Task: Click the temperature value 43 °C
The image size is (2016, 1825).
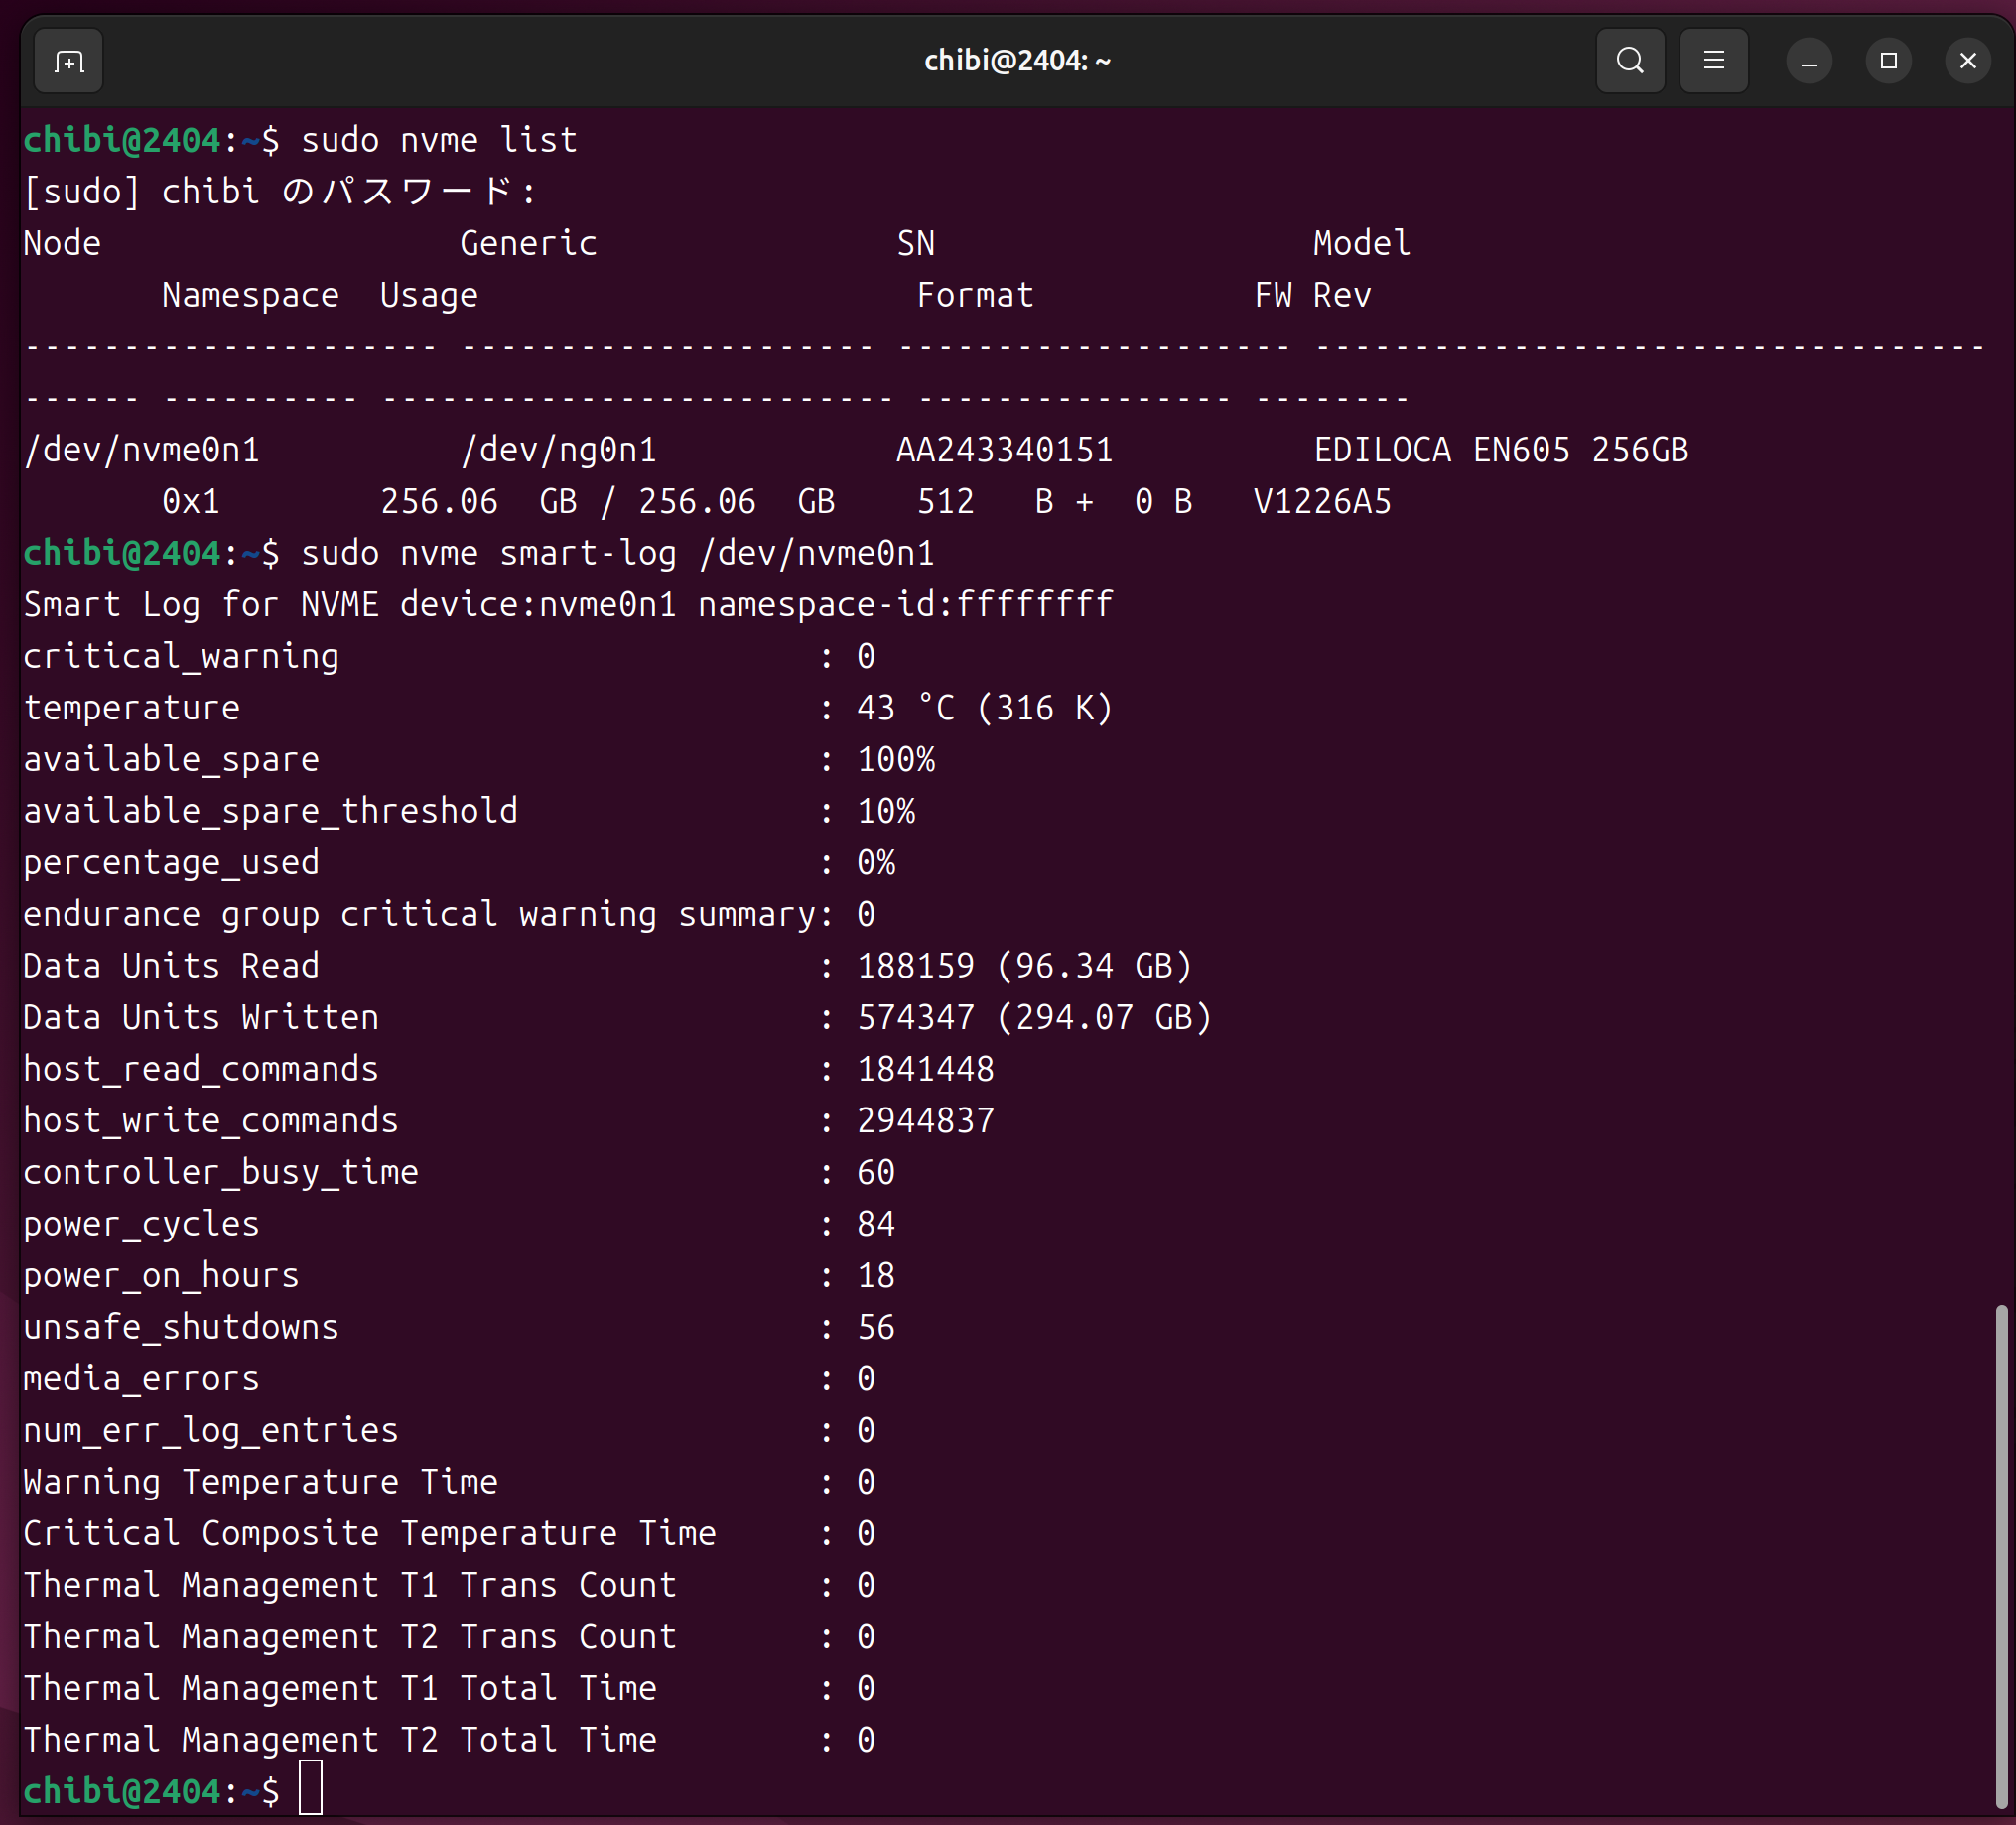Action: pyautogui.click(x=905, y=708)
